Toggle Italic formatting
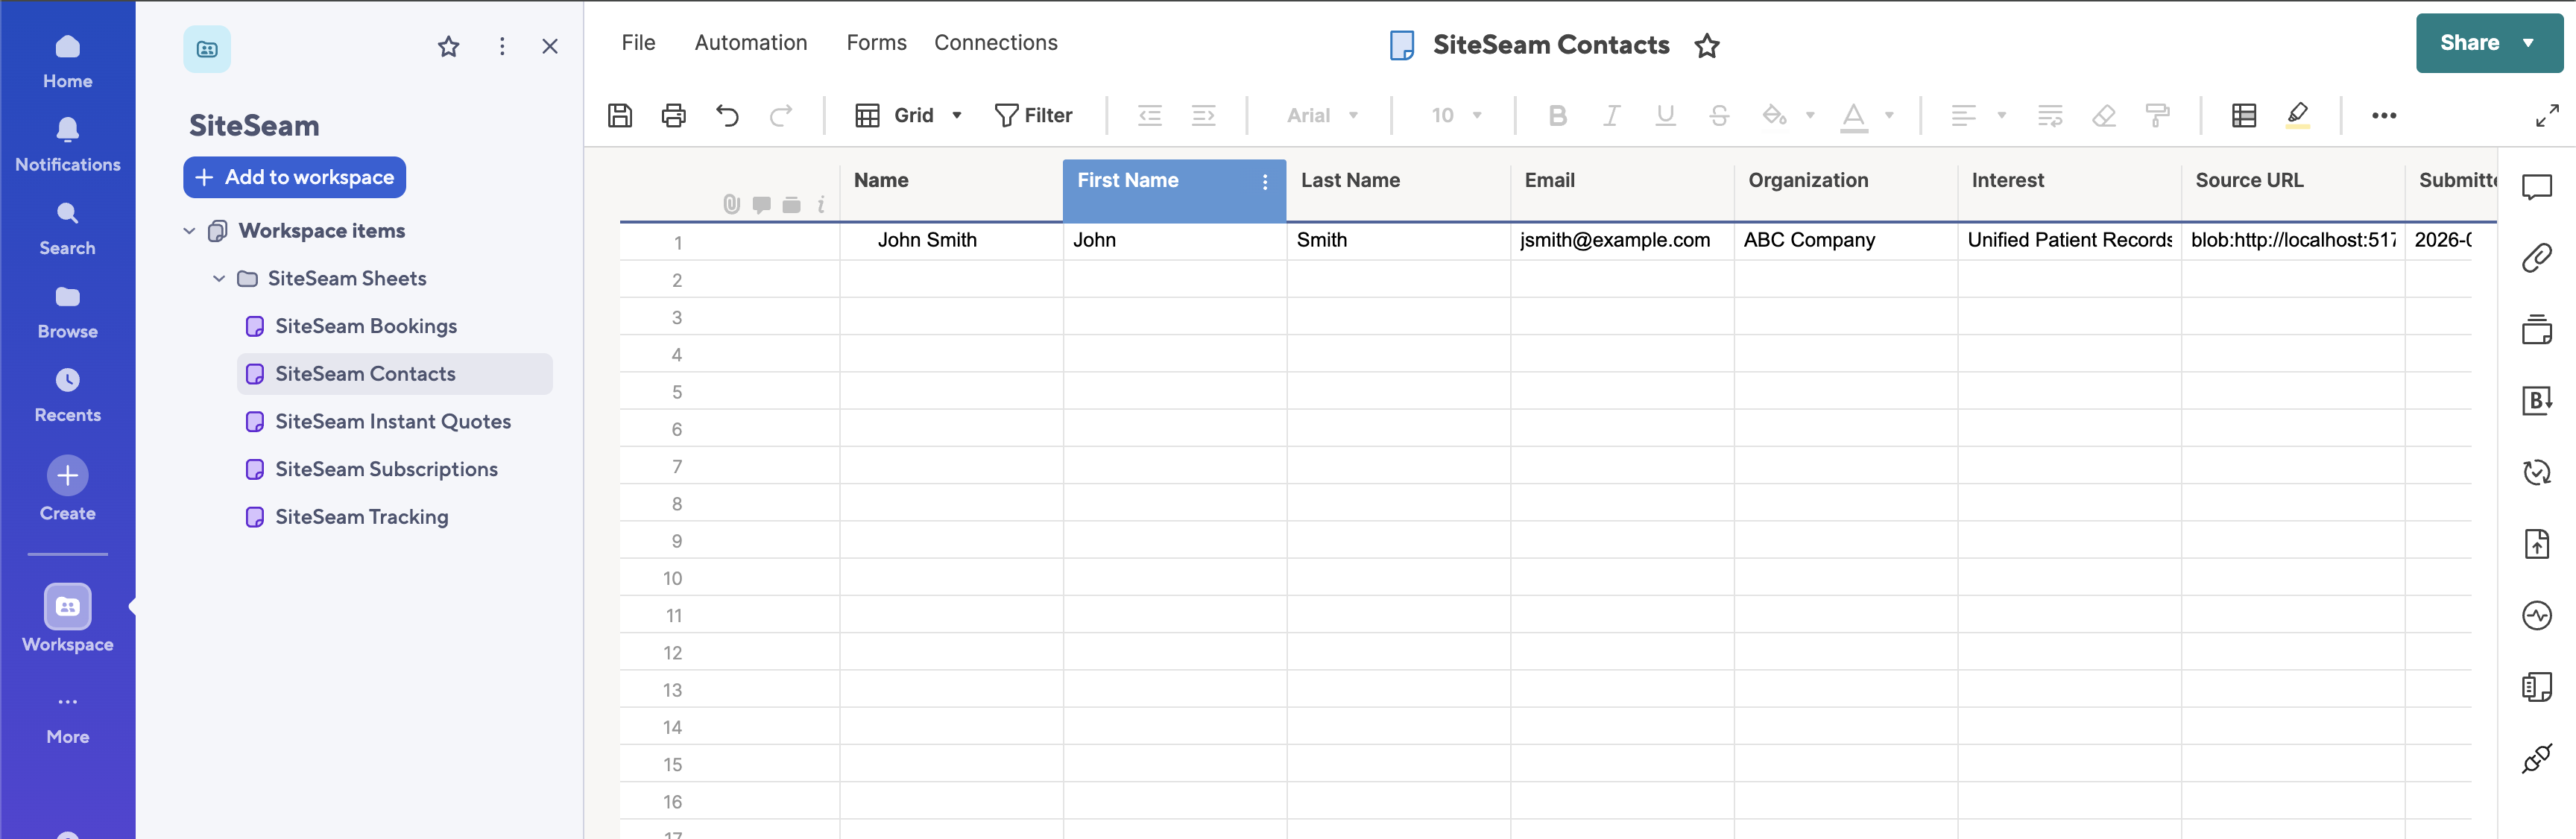This screenshot has height=839, width=2576. click(x=1611, y=115)
